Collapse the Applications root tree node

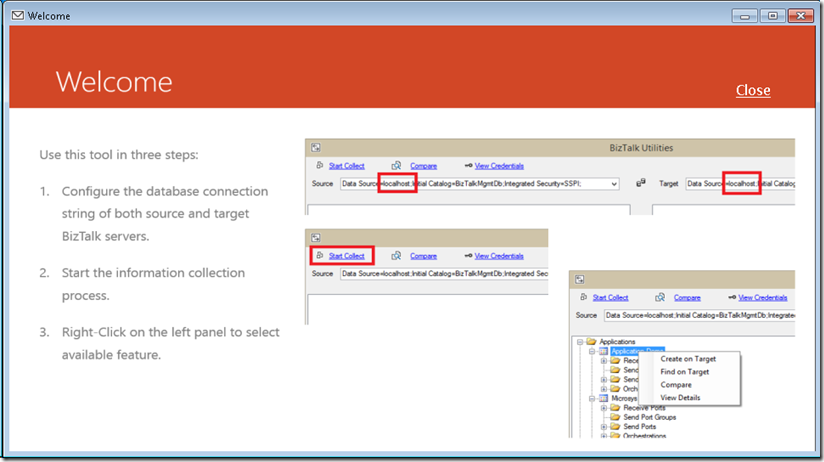pyautogui.click(x=580, y=342)
